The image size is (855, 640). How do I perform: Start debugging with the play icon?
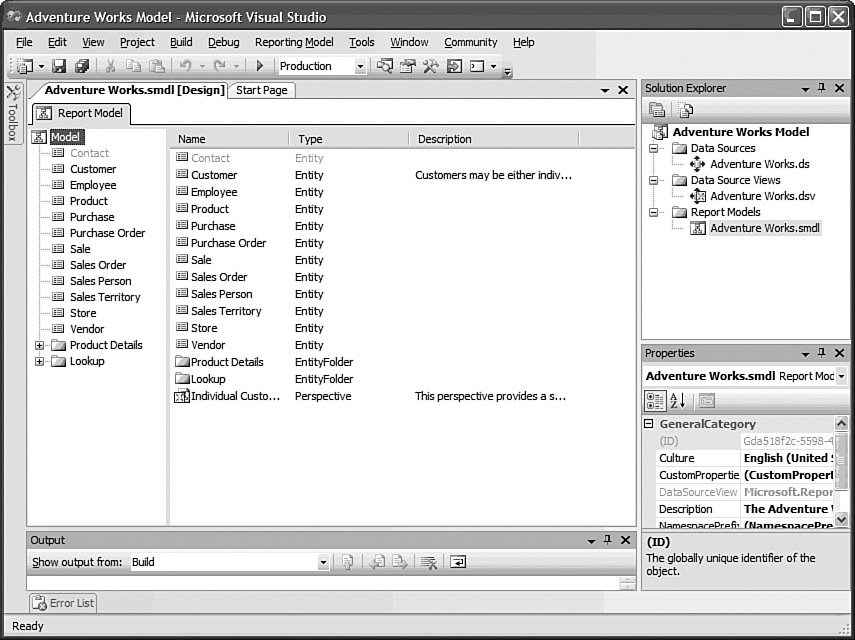coord(260,66)
